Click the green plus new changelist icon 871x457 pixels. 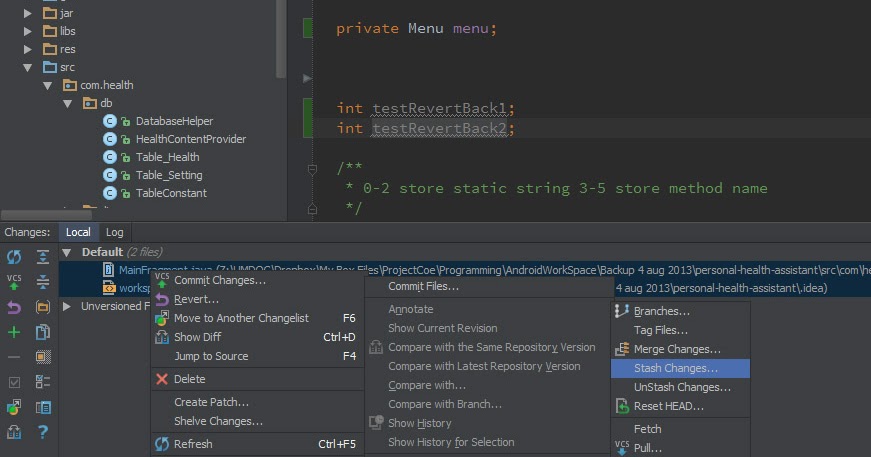(x=14, y=332)
